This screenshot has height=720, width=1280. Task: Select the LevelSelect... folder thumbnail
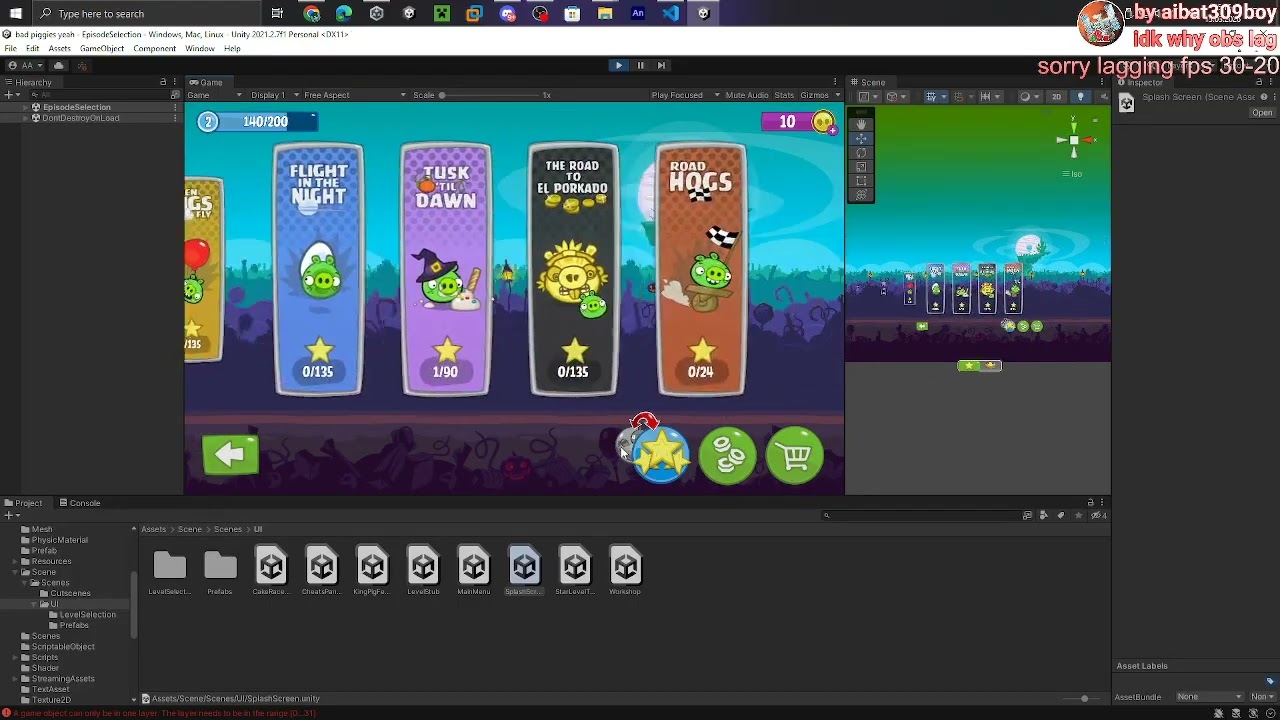(x=169, y=571)
